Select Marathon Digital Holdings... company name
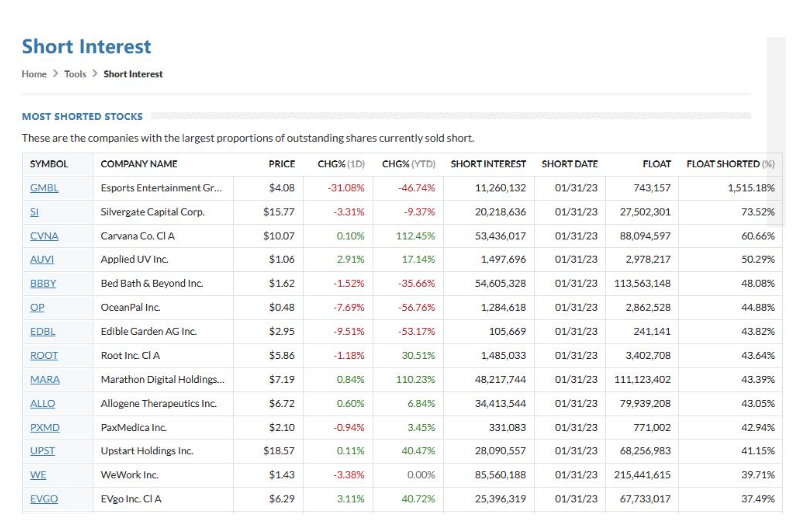The height and width of the screenshot is (522, 806). point(163,380)
